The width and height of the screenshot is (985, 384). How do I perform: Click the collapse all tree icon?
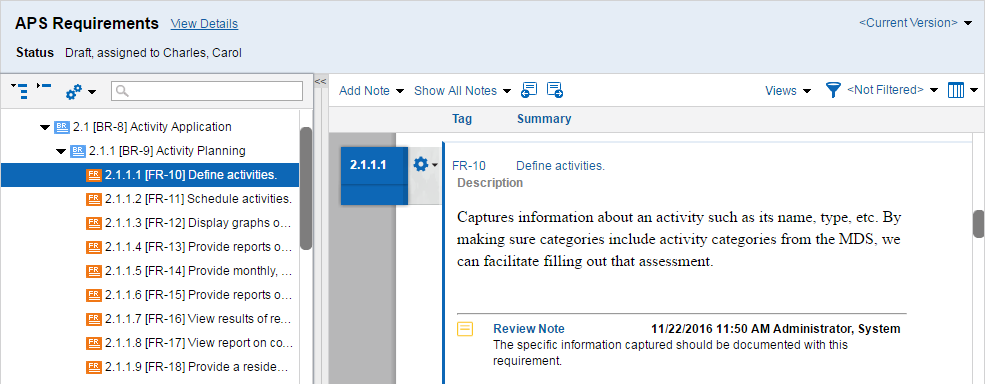pyautogui.click(x=44, y=86)
